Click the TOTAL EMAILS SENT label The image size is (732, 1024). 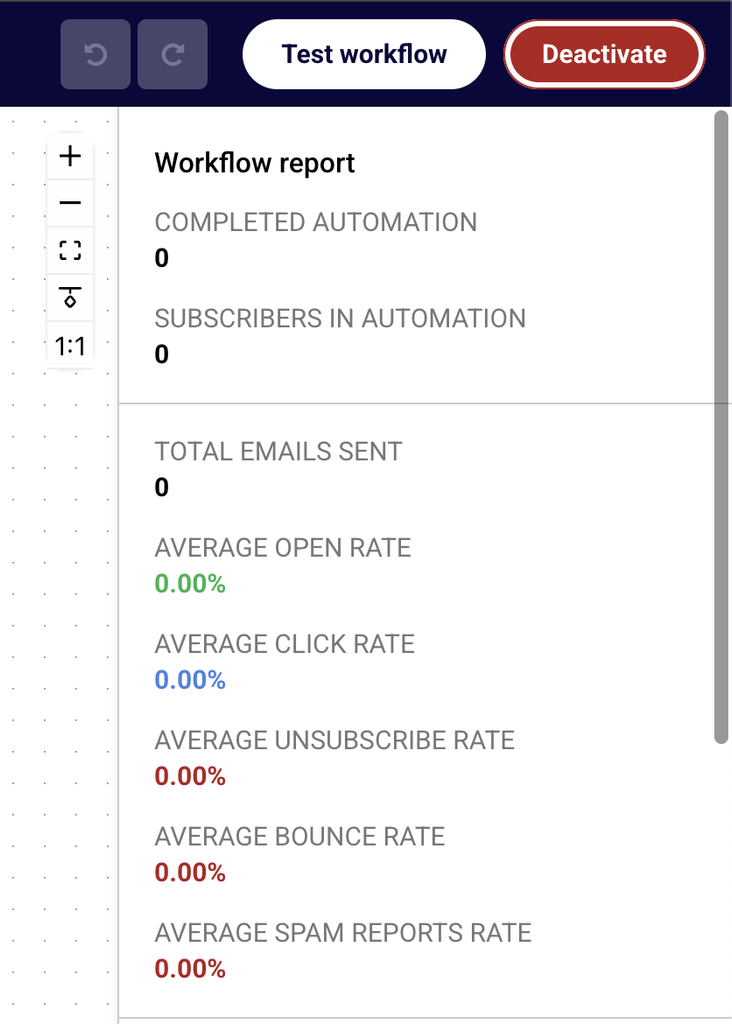click(278, 452)
